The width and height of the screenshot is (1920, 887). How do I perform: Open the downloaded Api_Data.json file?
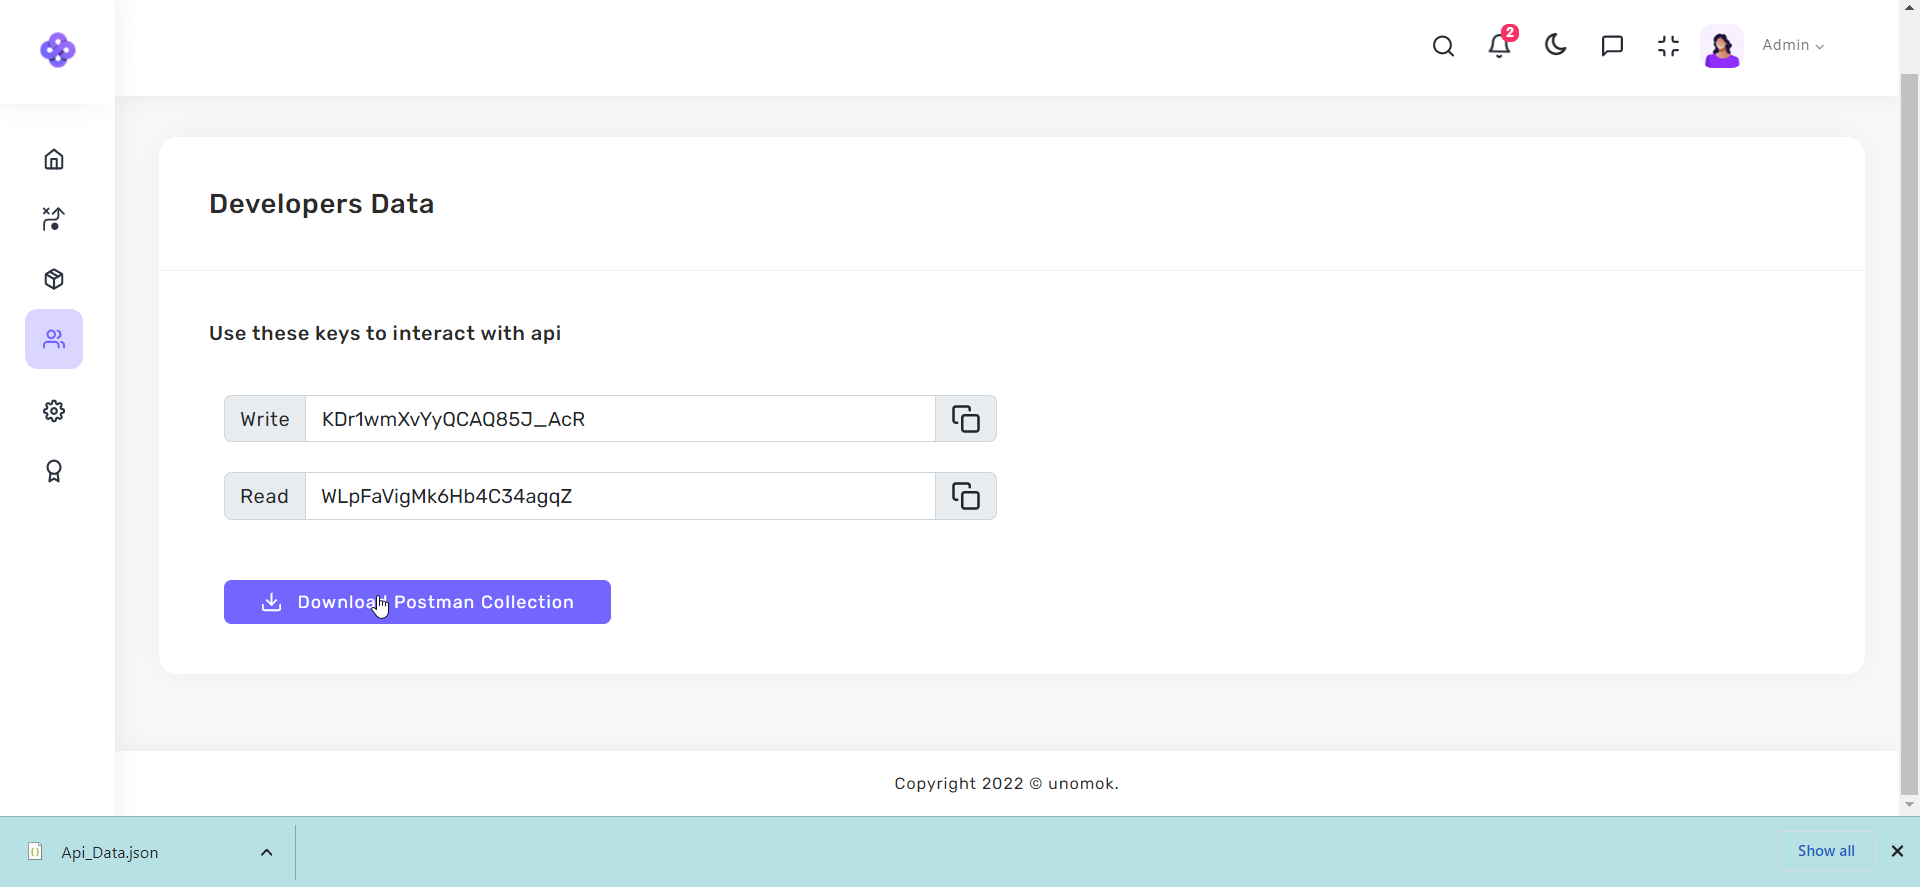[110, 852]
